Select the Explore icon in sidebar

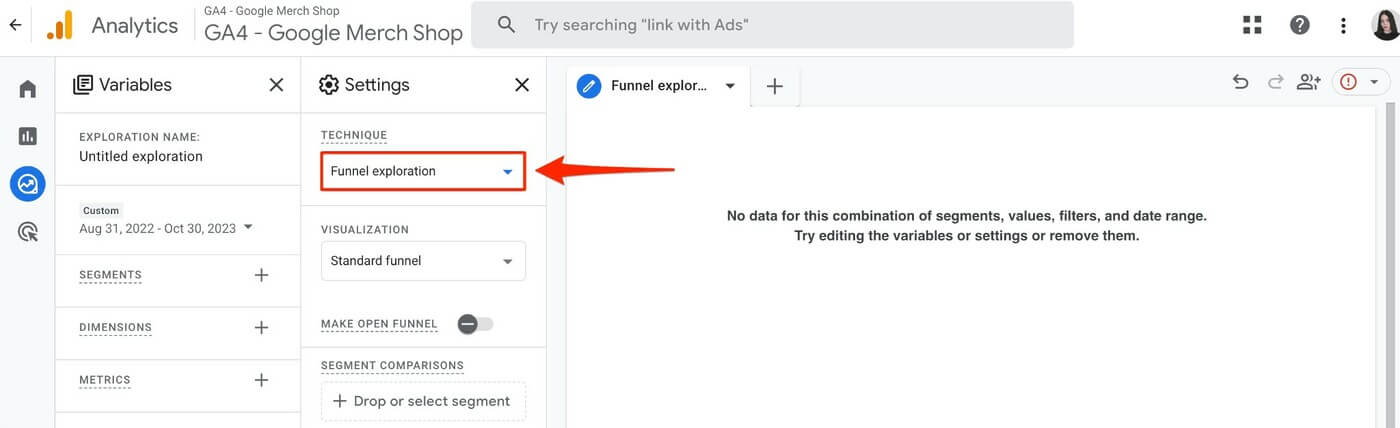28,184
